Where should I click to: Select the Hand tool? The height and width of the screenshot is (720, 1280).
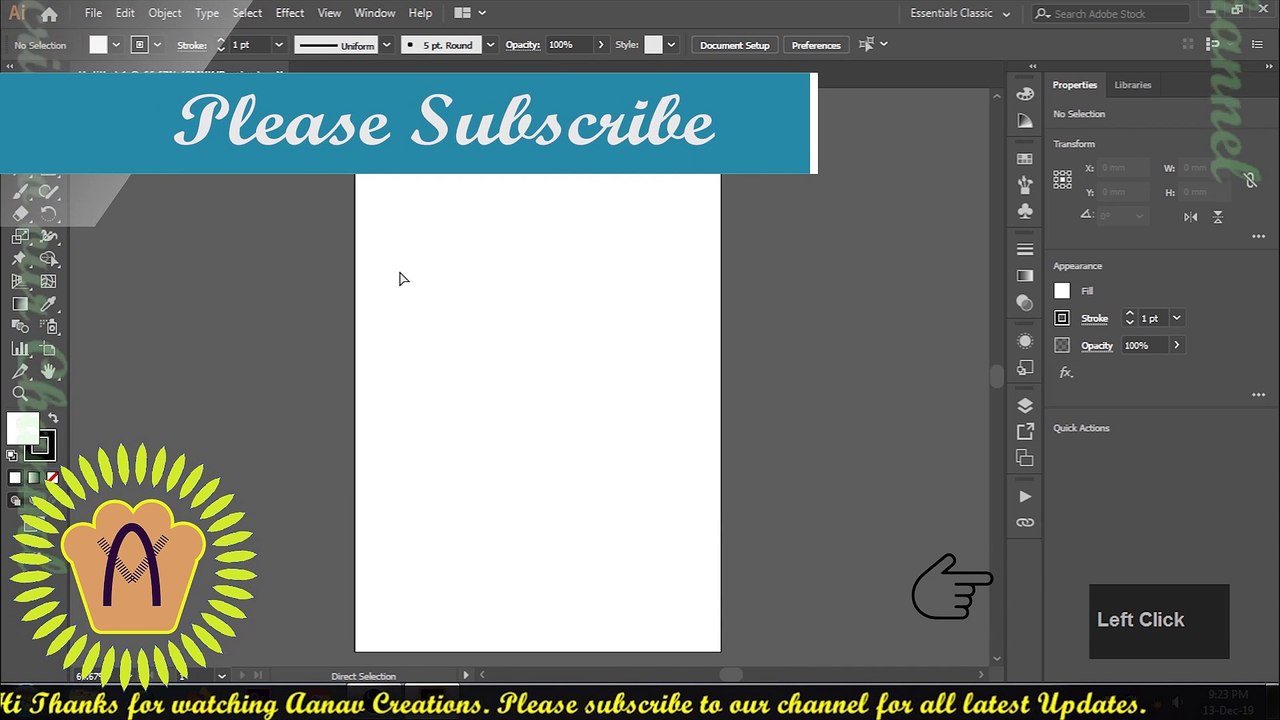[48, 371]
